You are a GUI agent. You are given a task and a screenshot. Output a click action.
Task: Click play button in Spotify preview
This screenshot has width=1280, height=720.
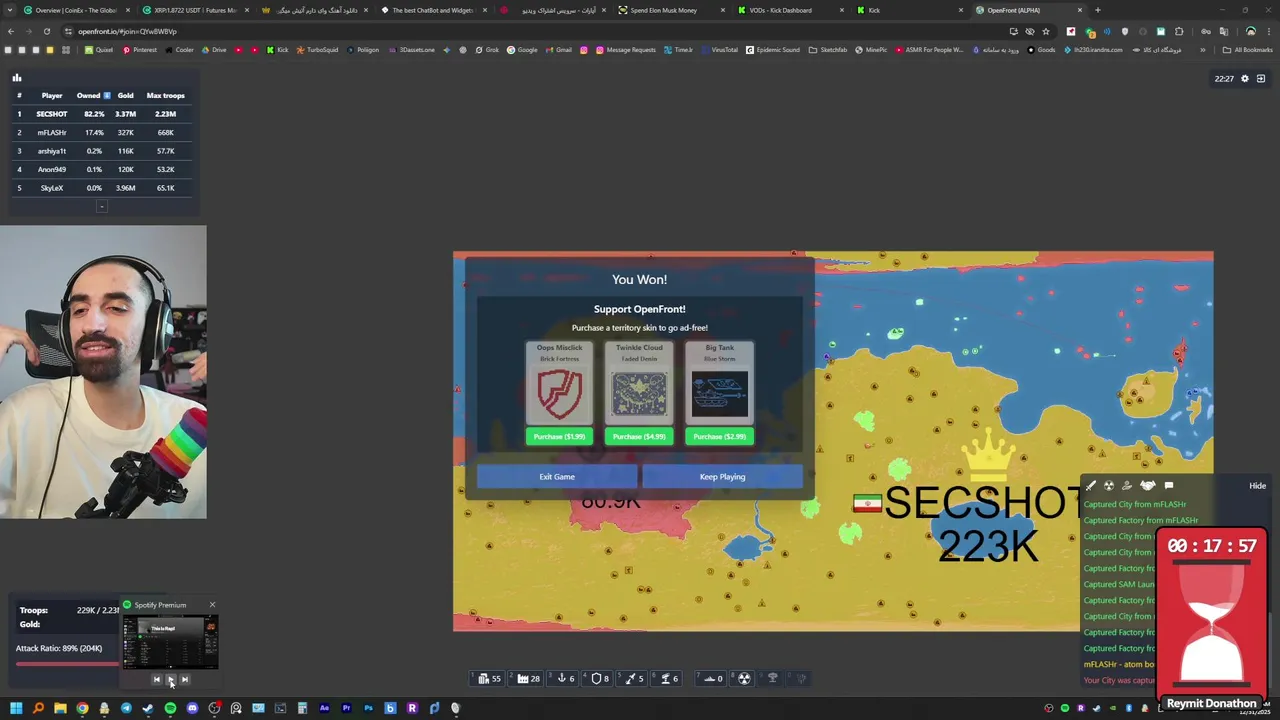click(170, 679)
